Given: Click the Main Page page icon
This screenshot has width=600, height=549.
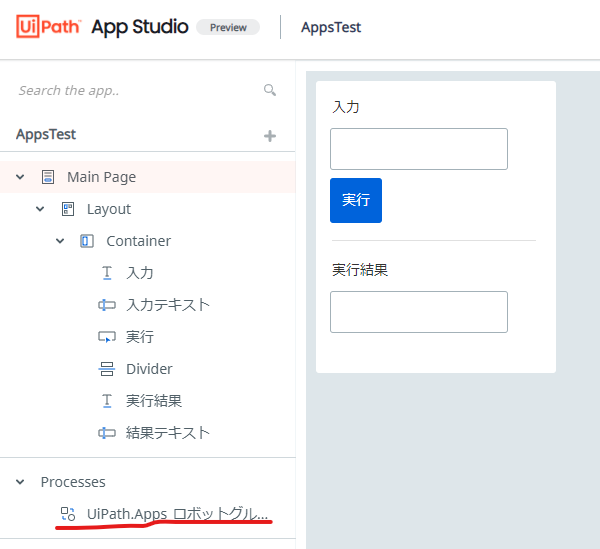Looking at the screenshot, I should click(x=48, y=177).
